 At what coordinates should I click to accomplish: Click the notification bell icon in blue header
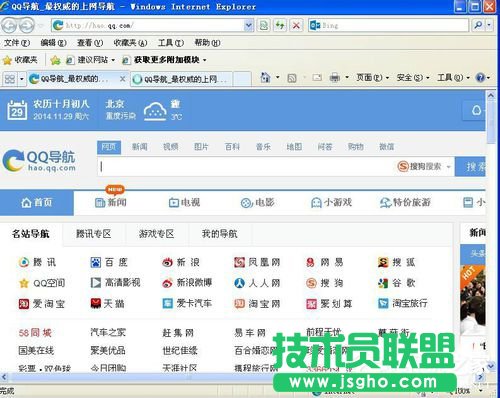(x=477, y=110)
